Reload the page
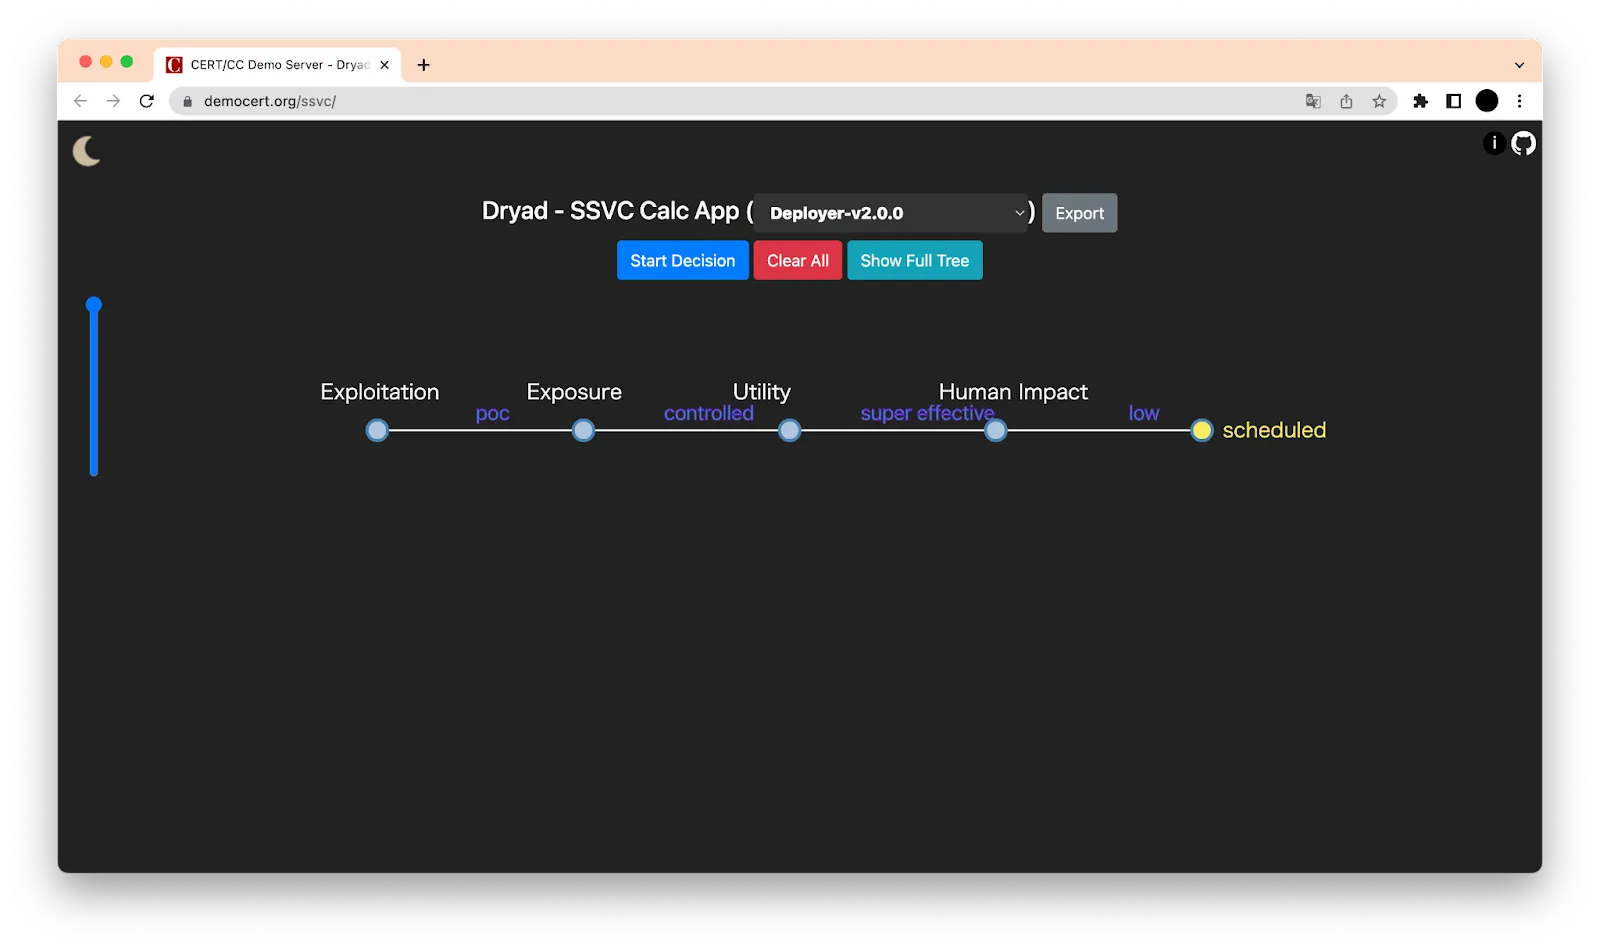 pos(147,101)
